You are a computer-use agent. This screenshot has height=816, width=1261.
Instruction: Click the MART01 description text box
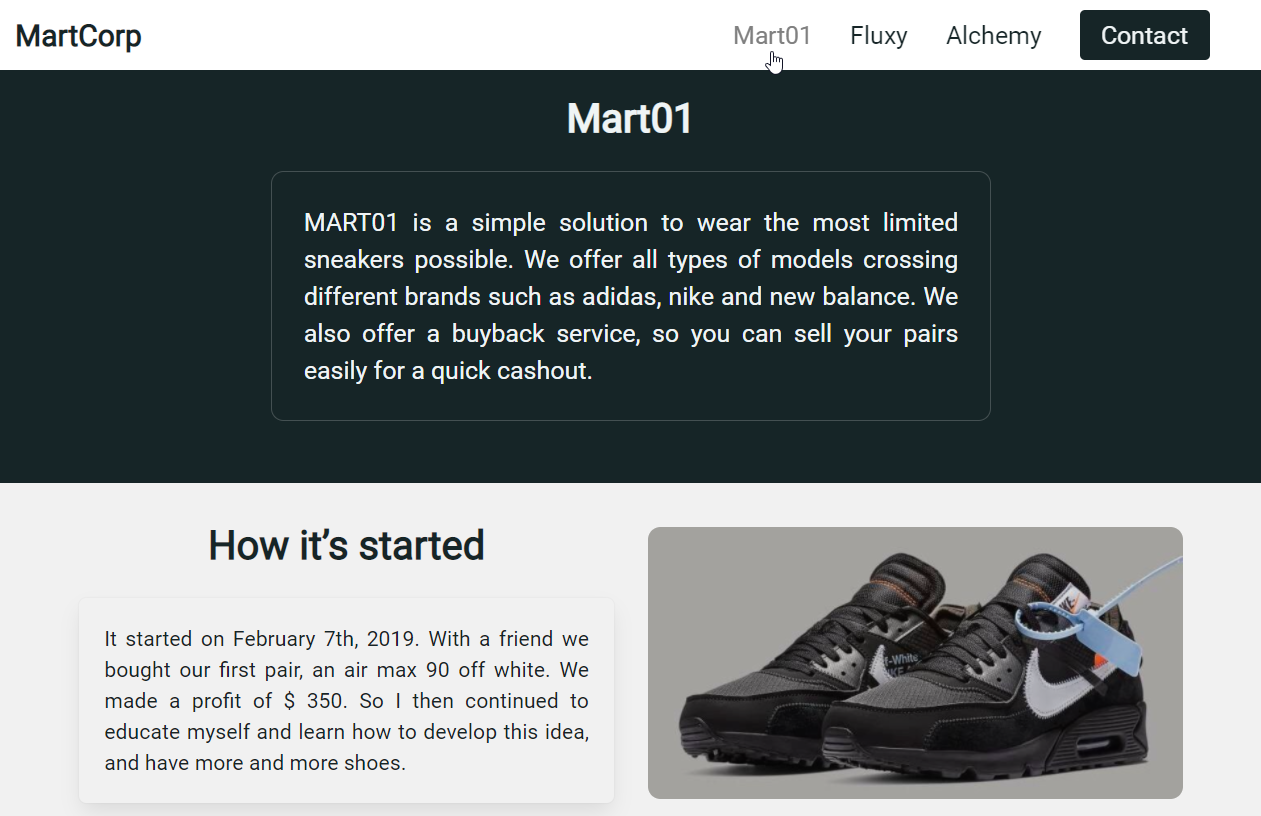[630, 296]
